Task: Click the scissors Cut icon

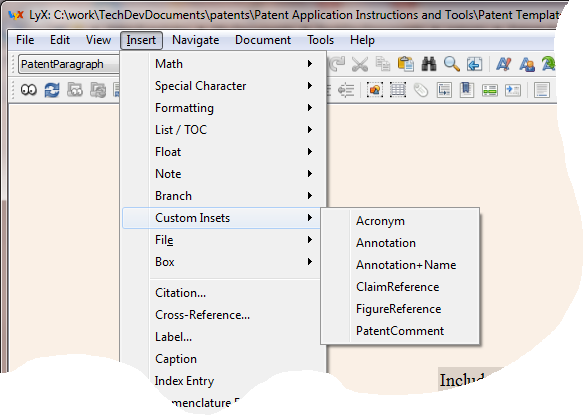Action: tap(359, 64)
